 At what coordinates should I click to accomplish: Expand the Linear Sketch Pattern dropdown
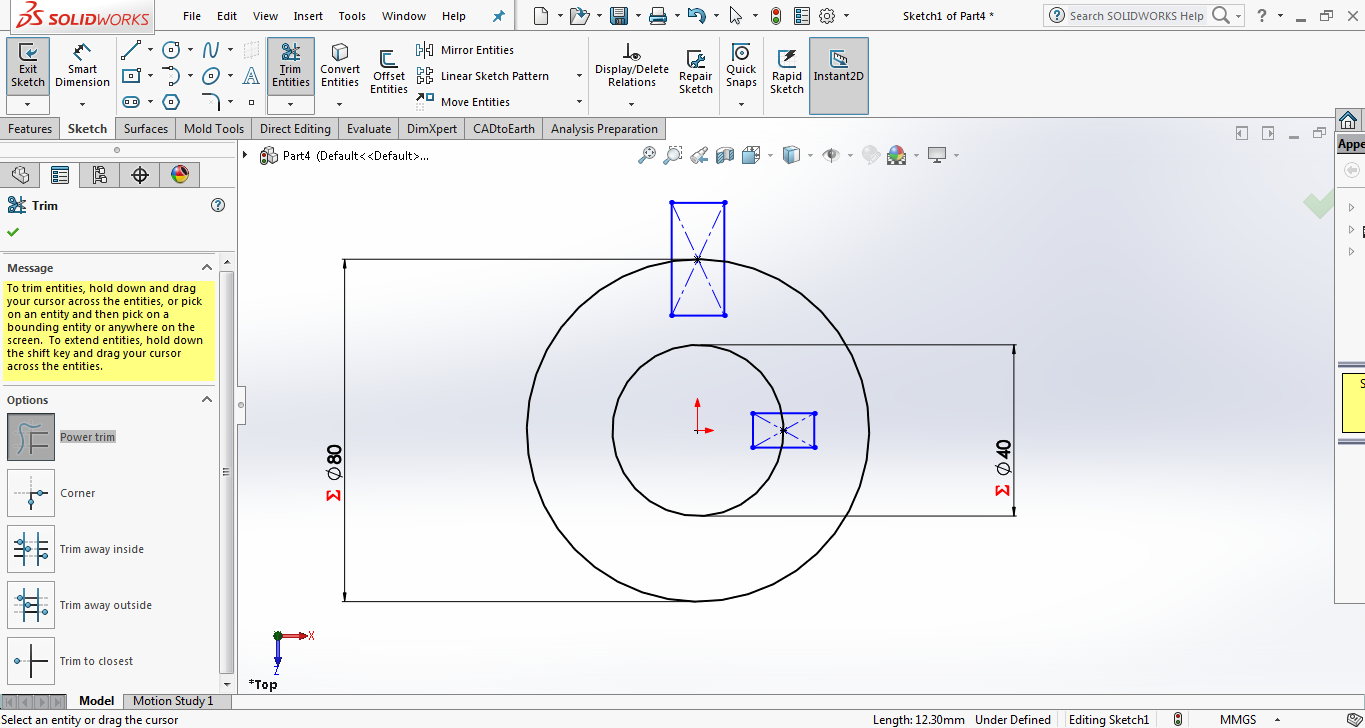579,76
